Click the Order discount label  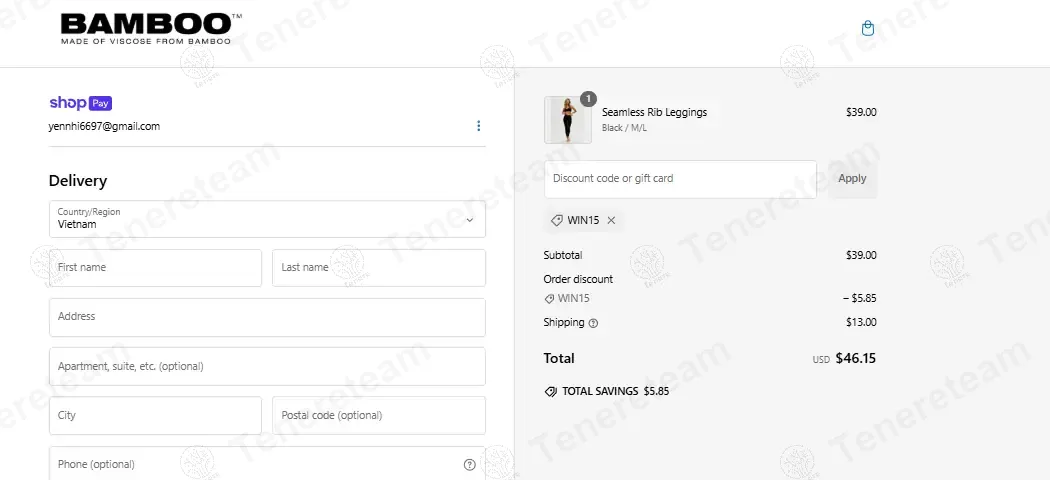point(578,280)
